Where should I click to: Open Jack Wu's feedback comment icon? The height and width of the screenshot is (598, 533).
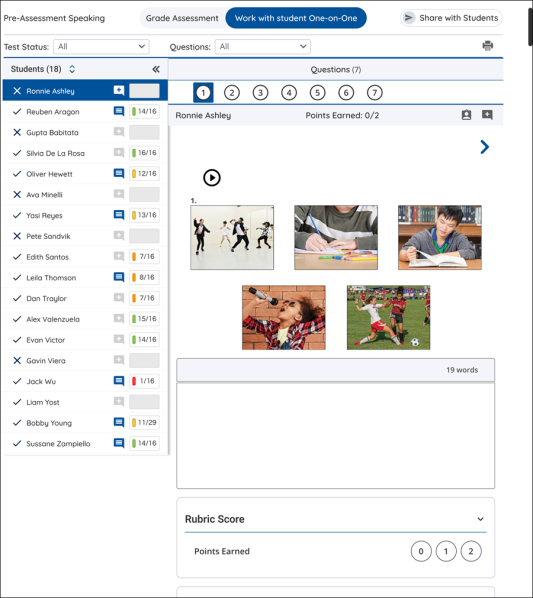pos(119,381)
